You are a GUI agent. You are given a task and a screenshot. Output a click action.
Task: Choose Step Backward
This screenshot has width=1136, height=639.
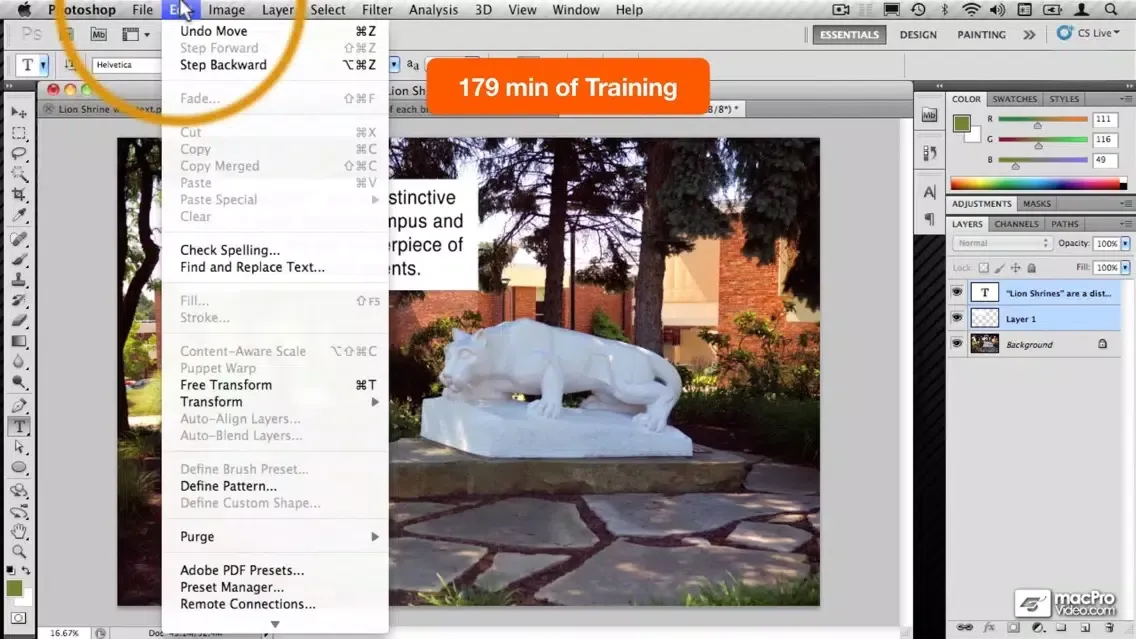tap(275, 65)
